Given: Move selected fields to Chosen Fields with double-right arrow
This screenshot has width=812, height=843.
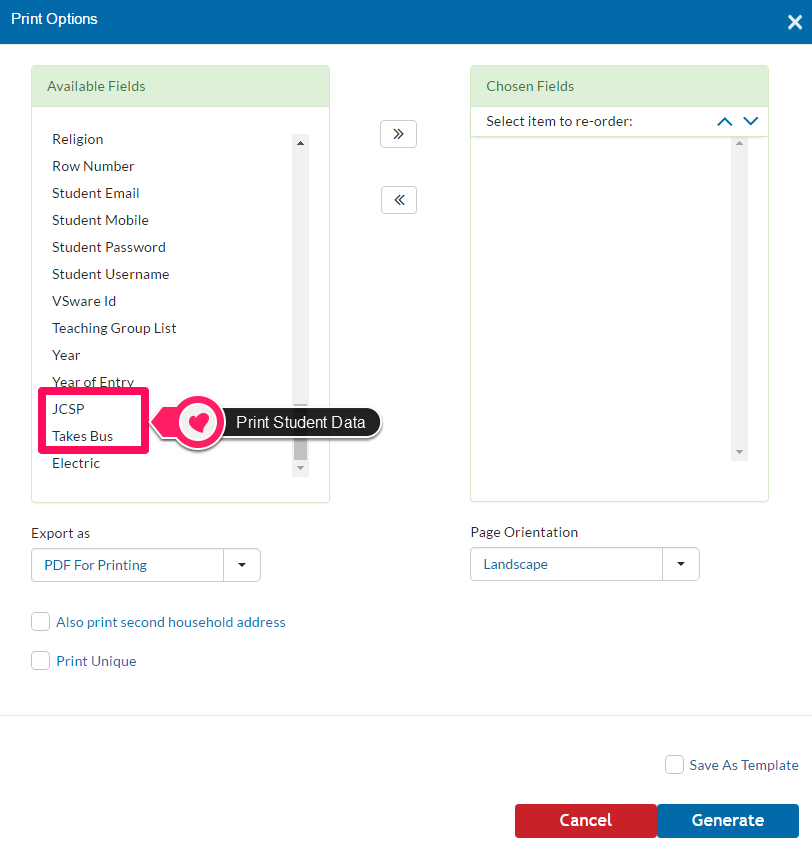Looking at the screenshot, I should pos(398,134).
